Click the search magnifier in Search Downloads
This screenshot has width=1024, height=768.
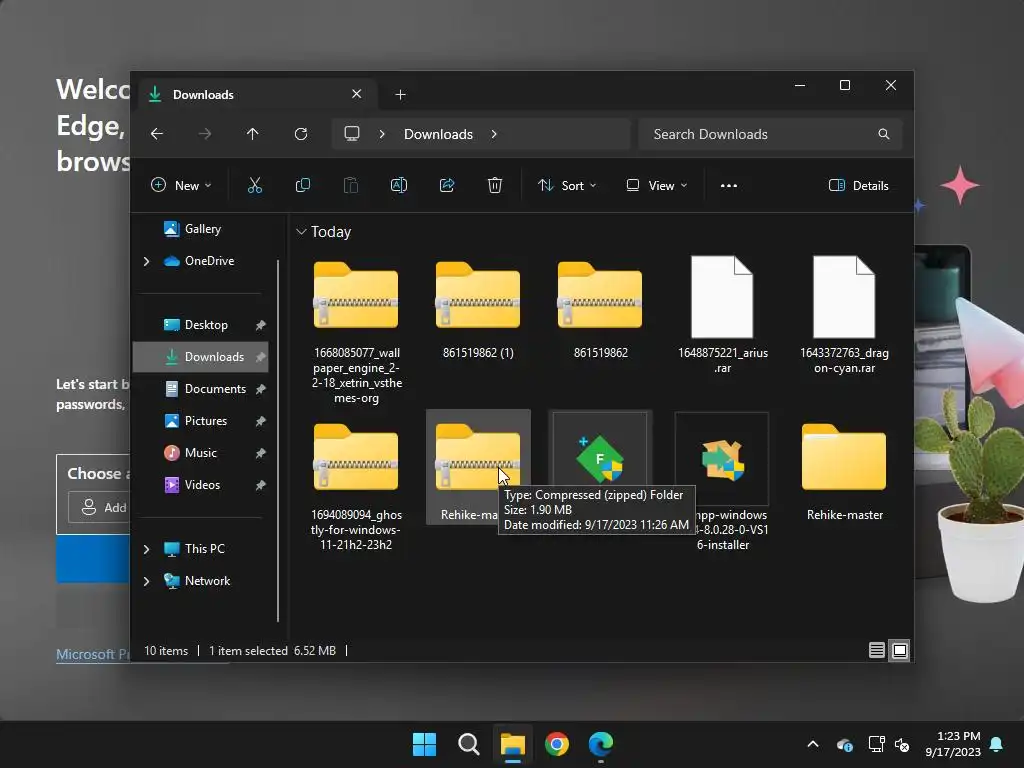pos(884,134)
